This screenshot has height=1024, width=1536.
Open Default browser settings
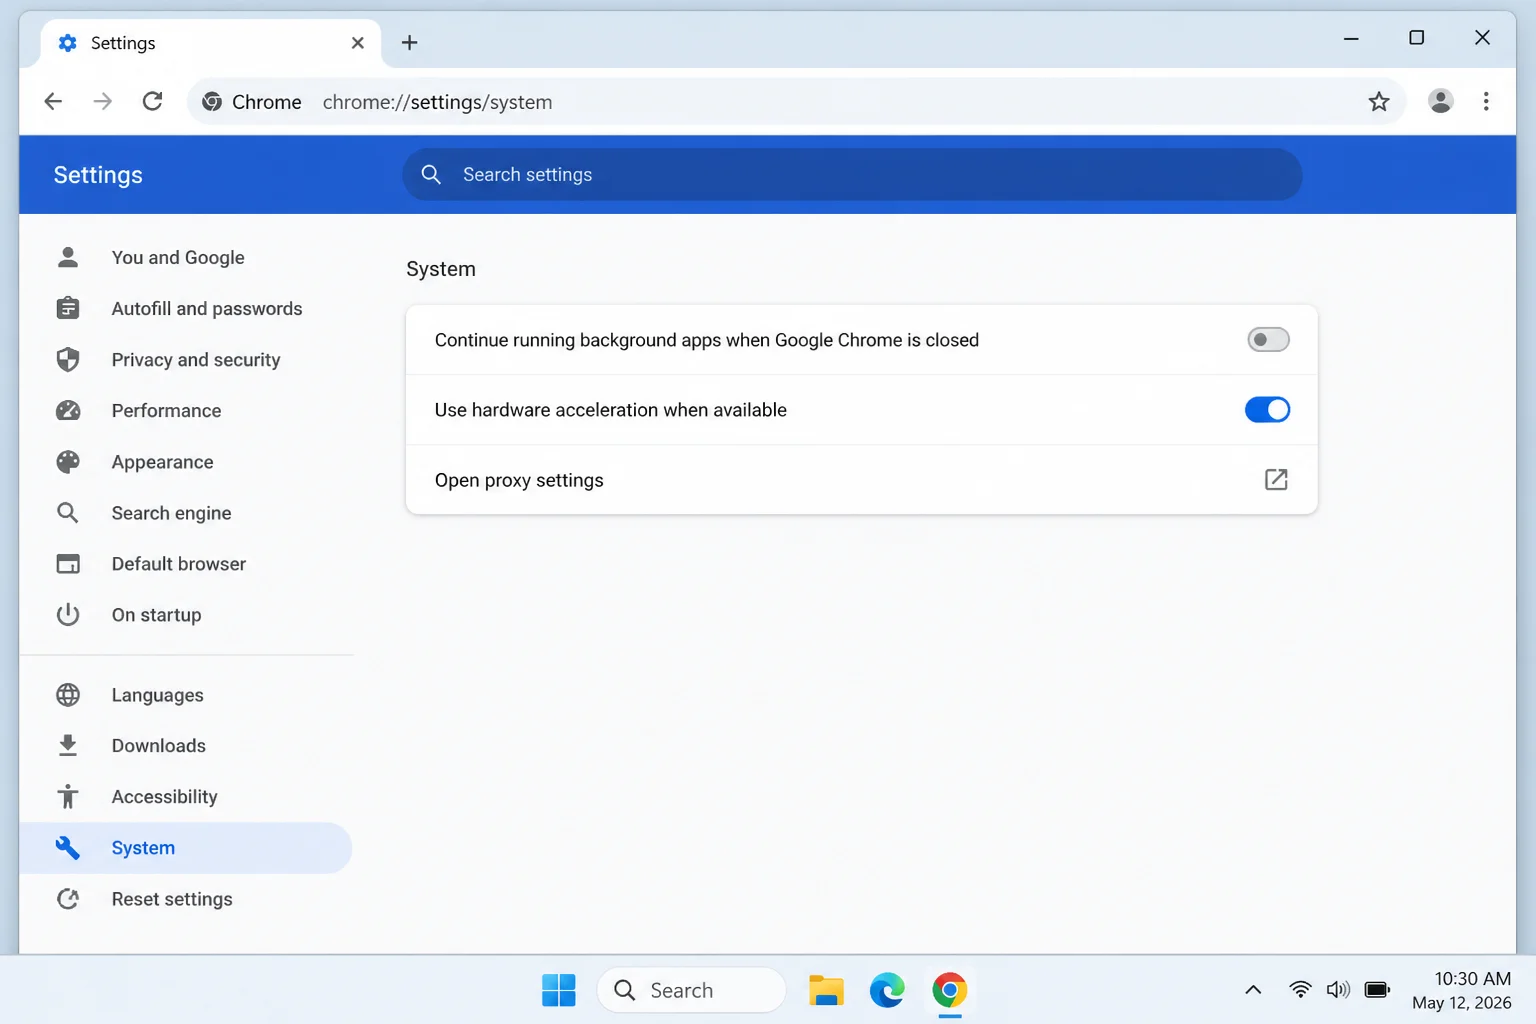186,563
